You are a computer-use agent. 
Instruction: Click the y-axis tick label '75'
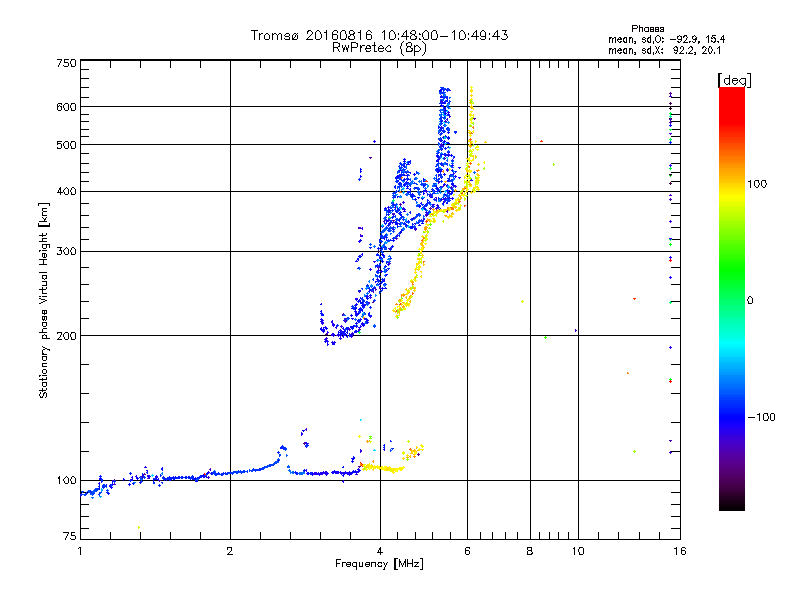click(x=70, y=536)
